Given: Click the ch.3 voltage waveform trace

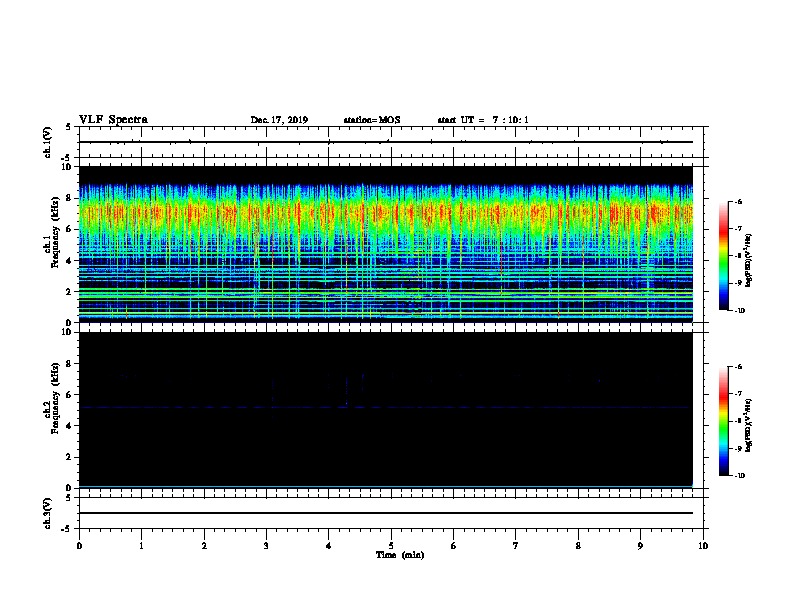Looking at the screenshot, I should pos(386,513).
